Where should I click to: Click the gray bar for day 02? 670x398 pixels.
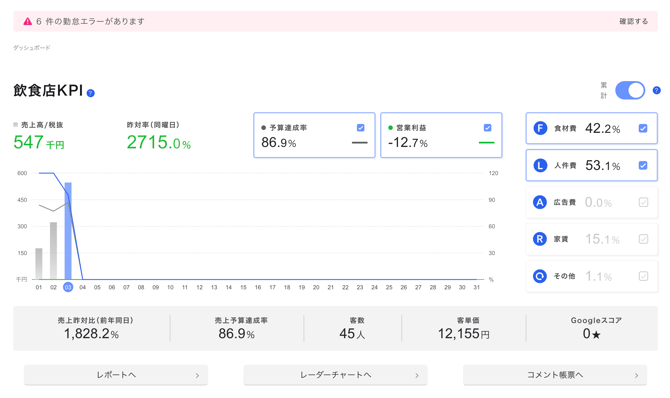click(53, 251)
